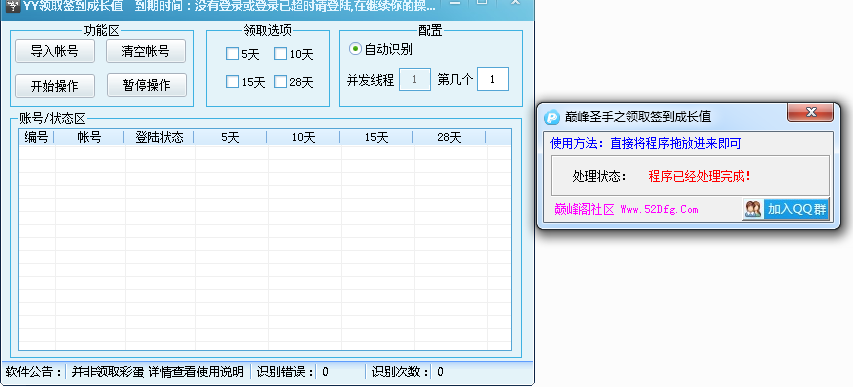The width and height of the screenshot is (853, 387).
Task: Click the 巅峰阁社区 link text
Action: [x=584, y=210]
